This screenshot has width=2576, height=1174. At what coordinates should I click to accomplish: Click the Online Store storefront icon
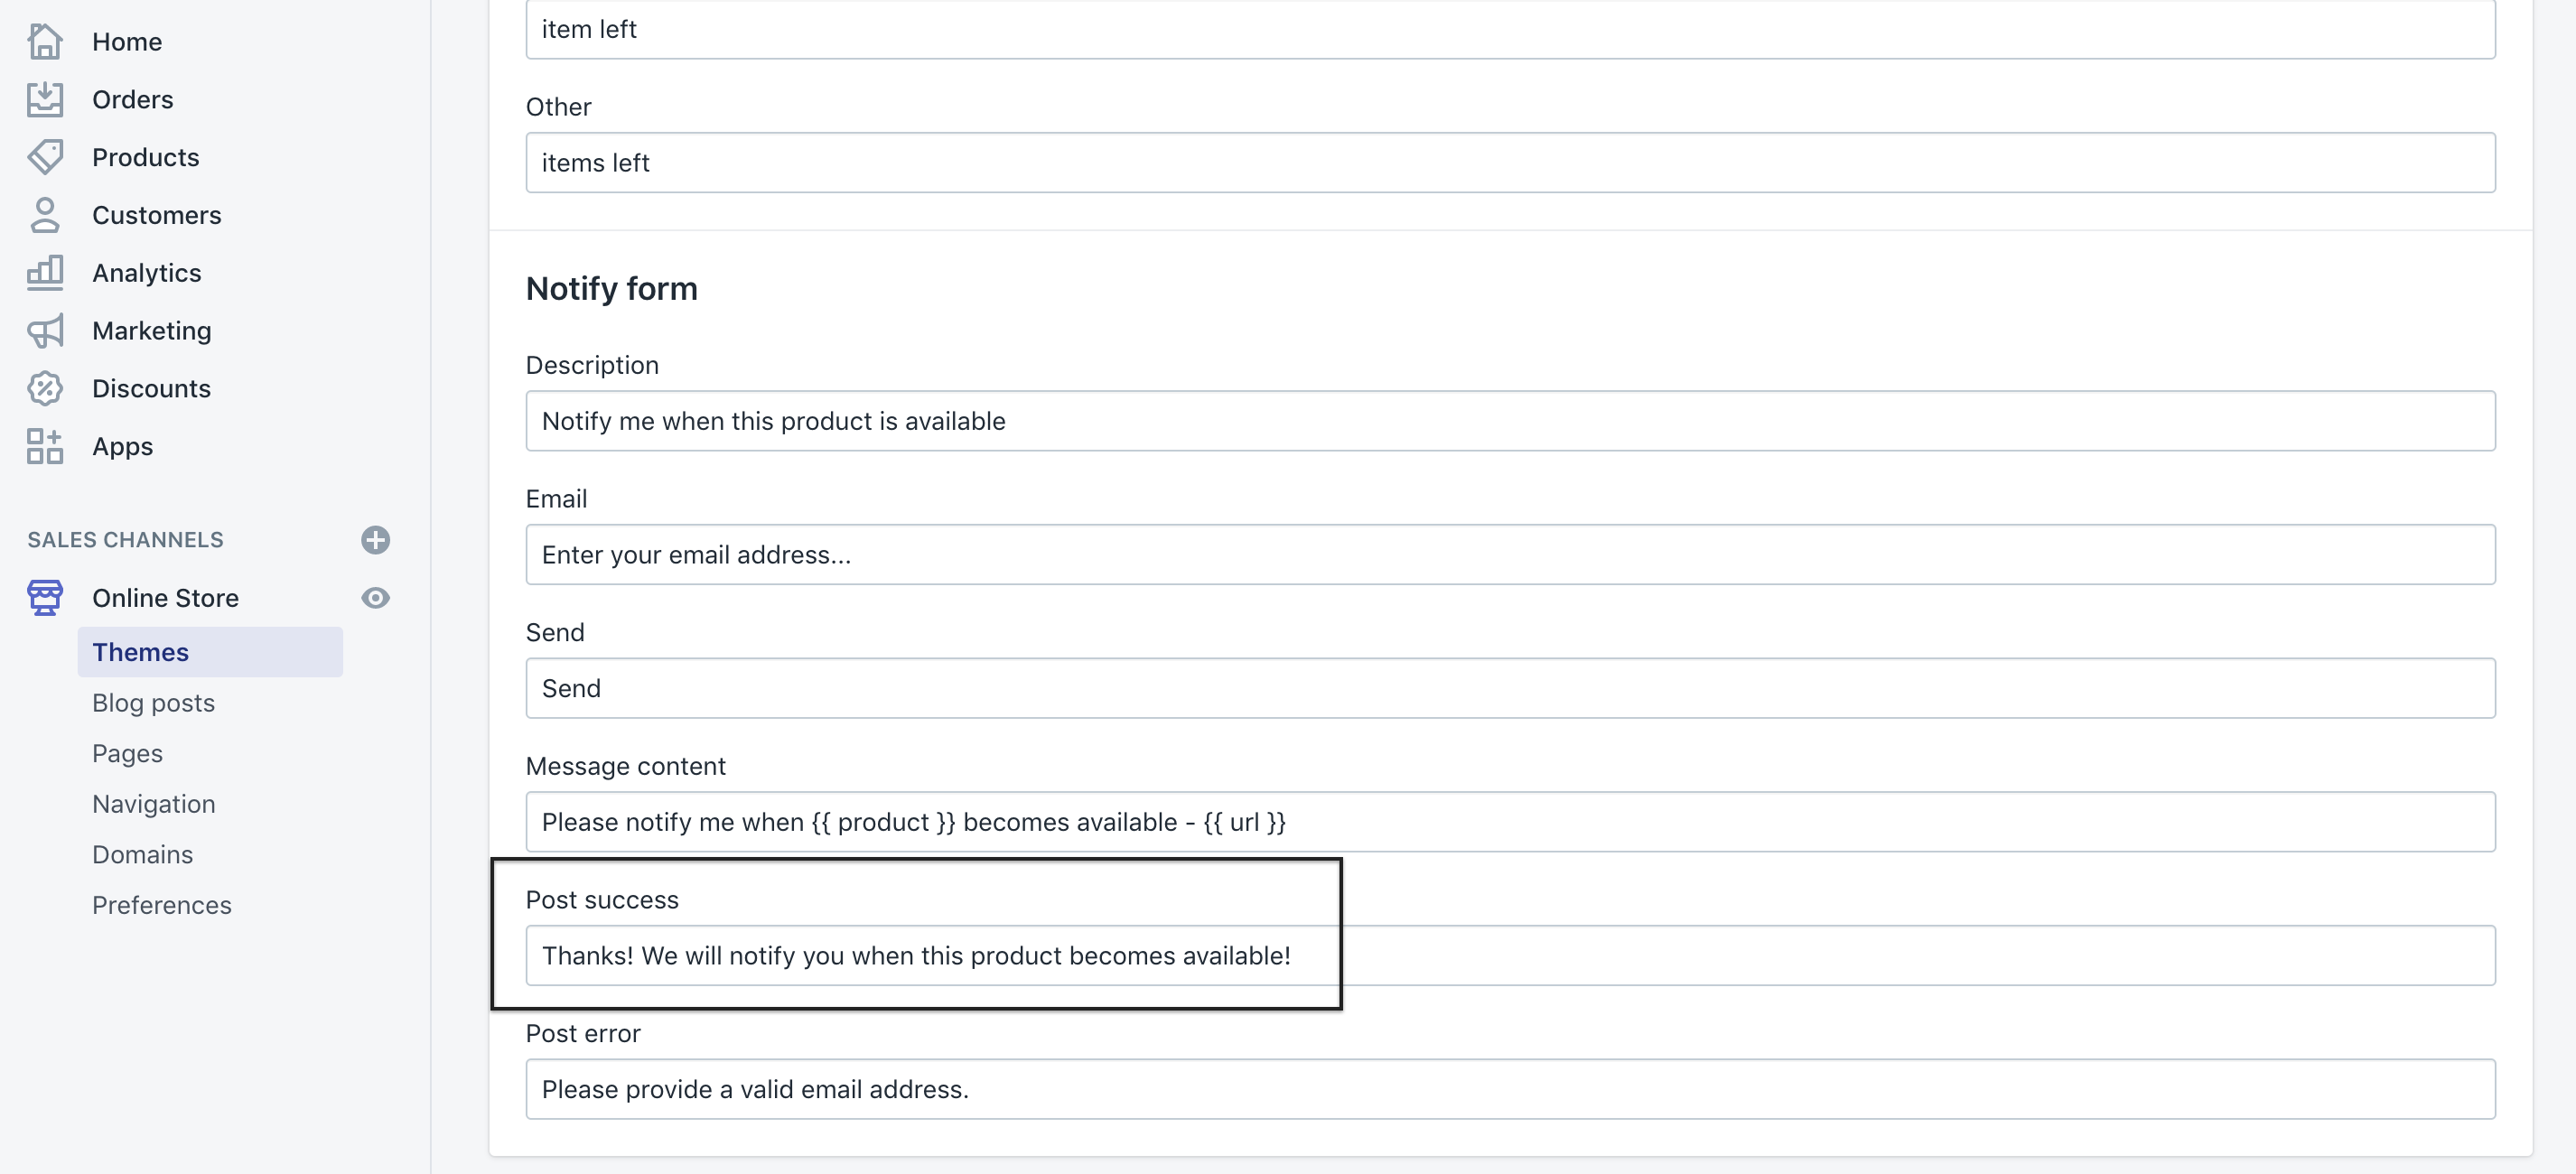pyautogui.click(x=45, y=598)
